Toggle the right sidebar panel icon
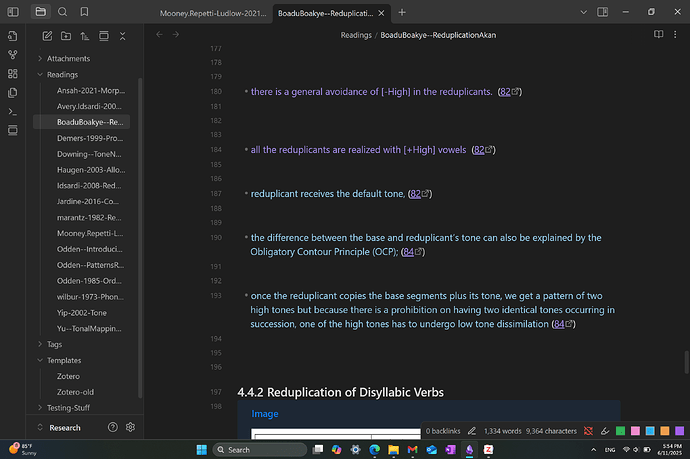The image size is (690, 459). pyautogui.click(x=602, y=12)
